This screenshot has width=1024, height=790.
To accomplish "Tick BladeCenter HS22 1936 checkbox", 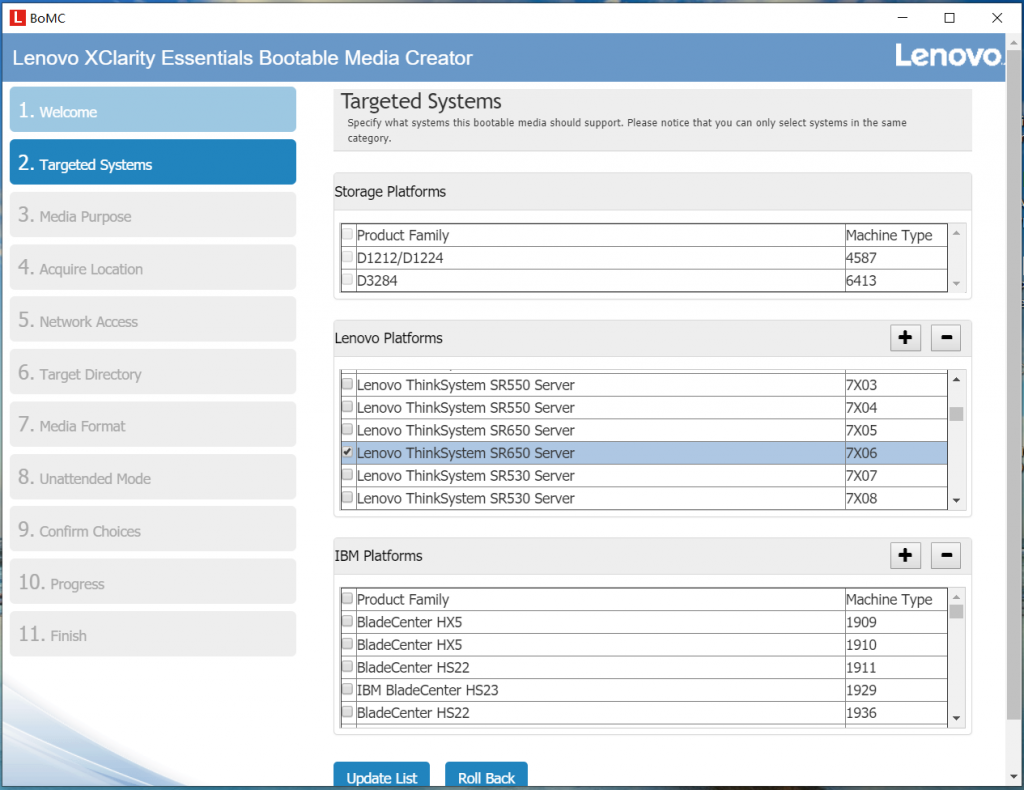I will (347, 712).
